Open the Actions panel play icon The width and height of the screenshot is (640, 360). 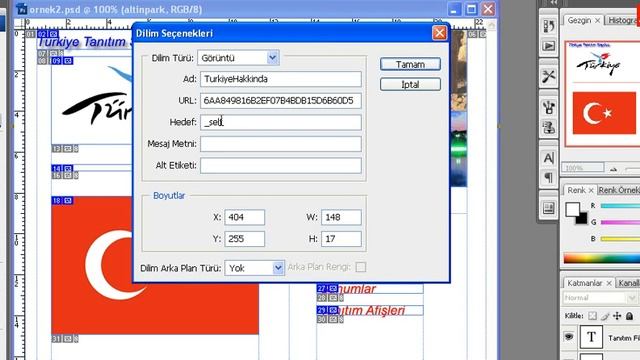[549, 46]
